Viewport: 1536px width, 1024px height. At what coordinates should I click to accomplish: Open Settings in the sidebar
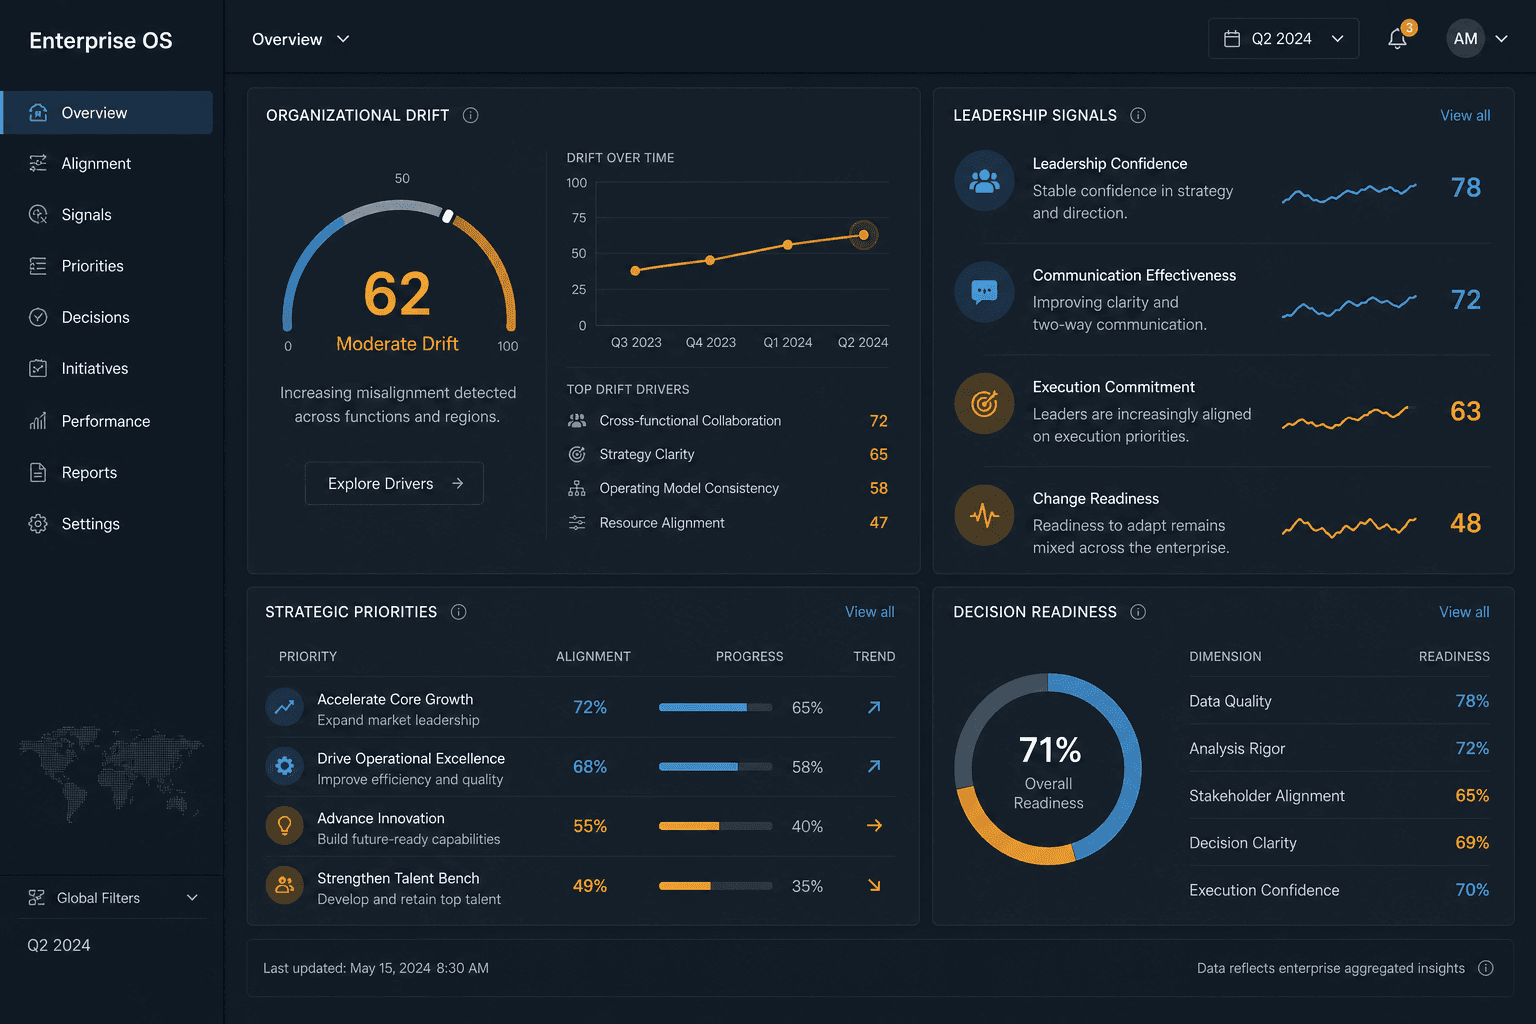coord(108,524)
